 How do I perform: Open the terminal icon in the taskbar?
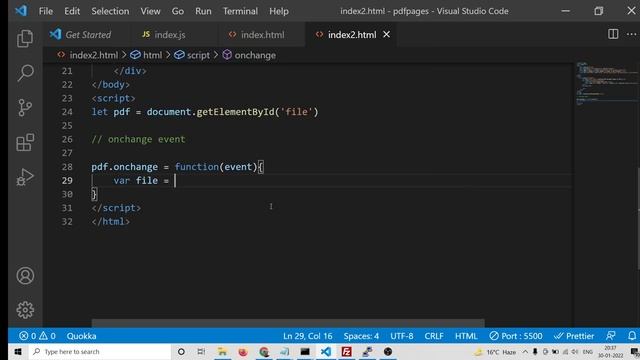click(x=305, y=351)
